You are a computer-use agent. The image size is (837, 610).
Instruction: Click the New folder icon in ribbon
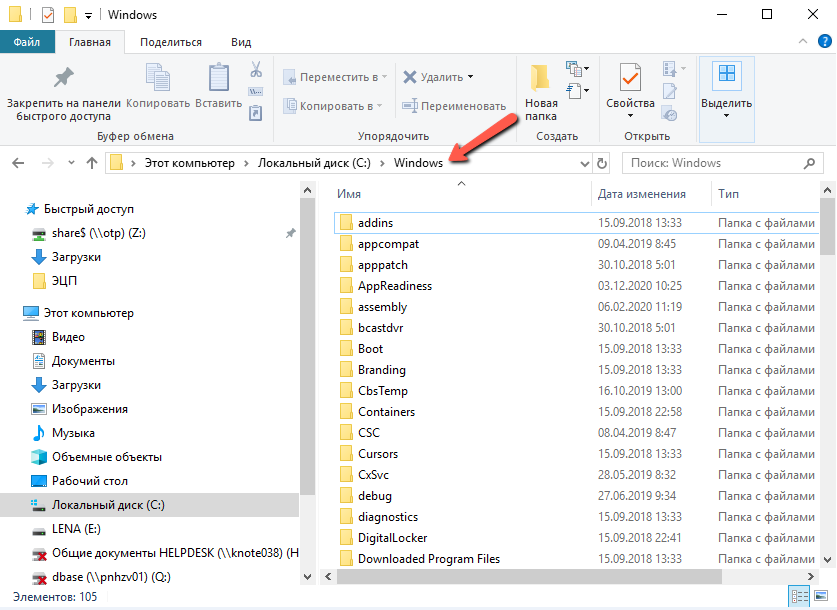541,78
